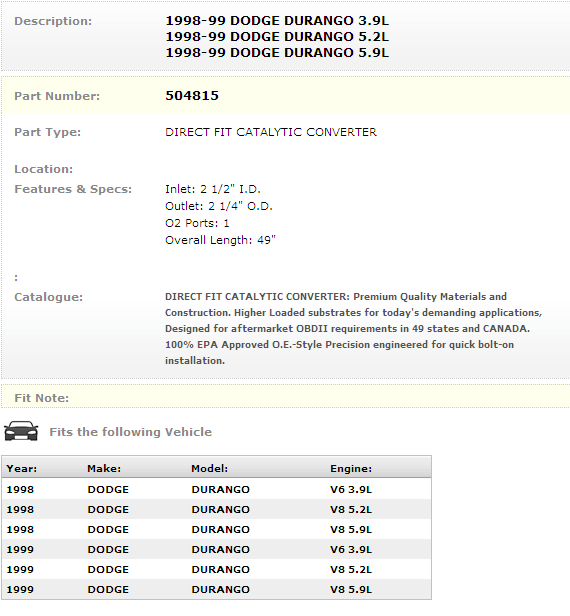Select the 1999 Durango V8 5.9L row

point(216,589)
